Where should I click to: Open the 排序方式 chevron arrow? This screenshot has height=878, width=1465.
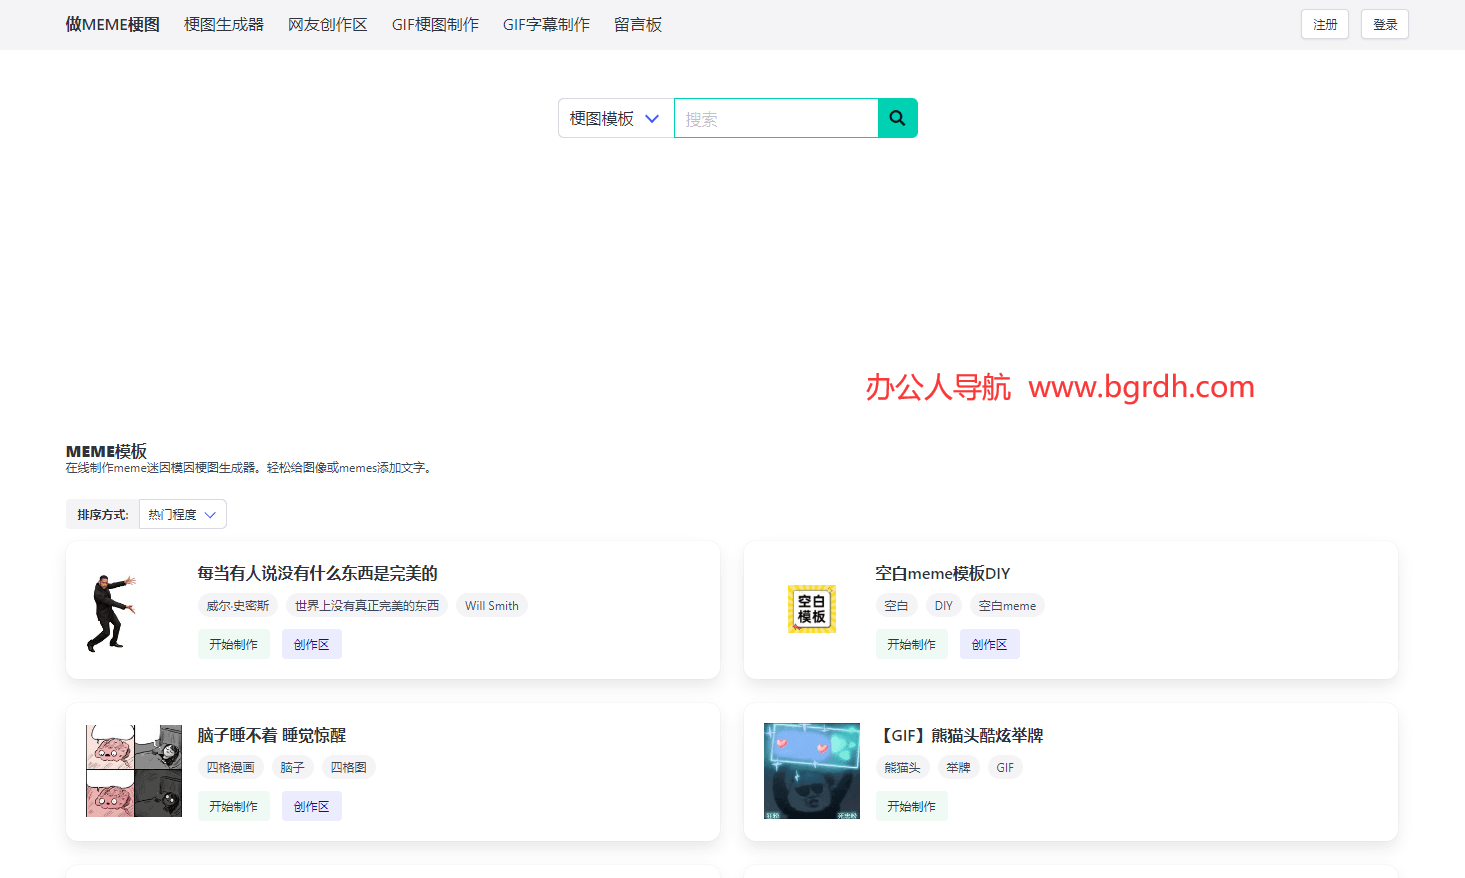click(x=209, y=514)
